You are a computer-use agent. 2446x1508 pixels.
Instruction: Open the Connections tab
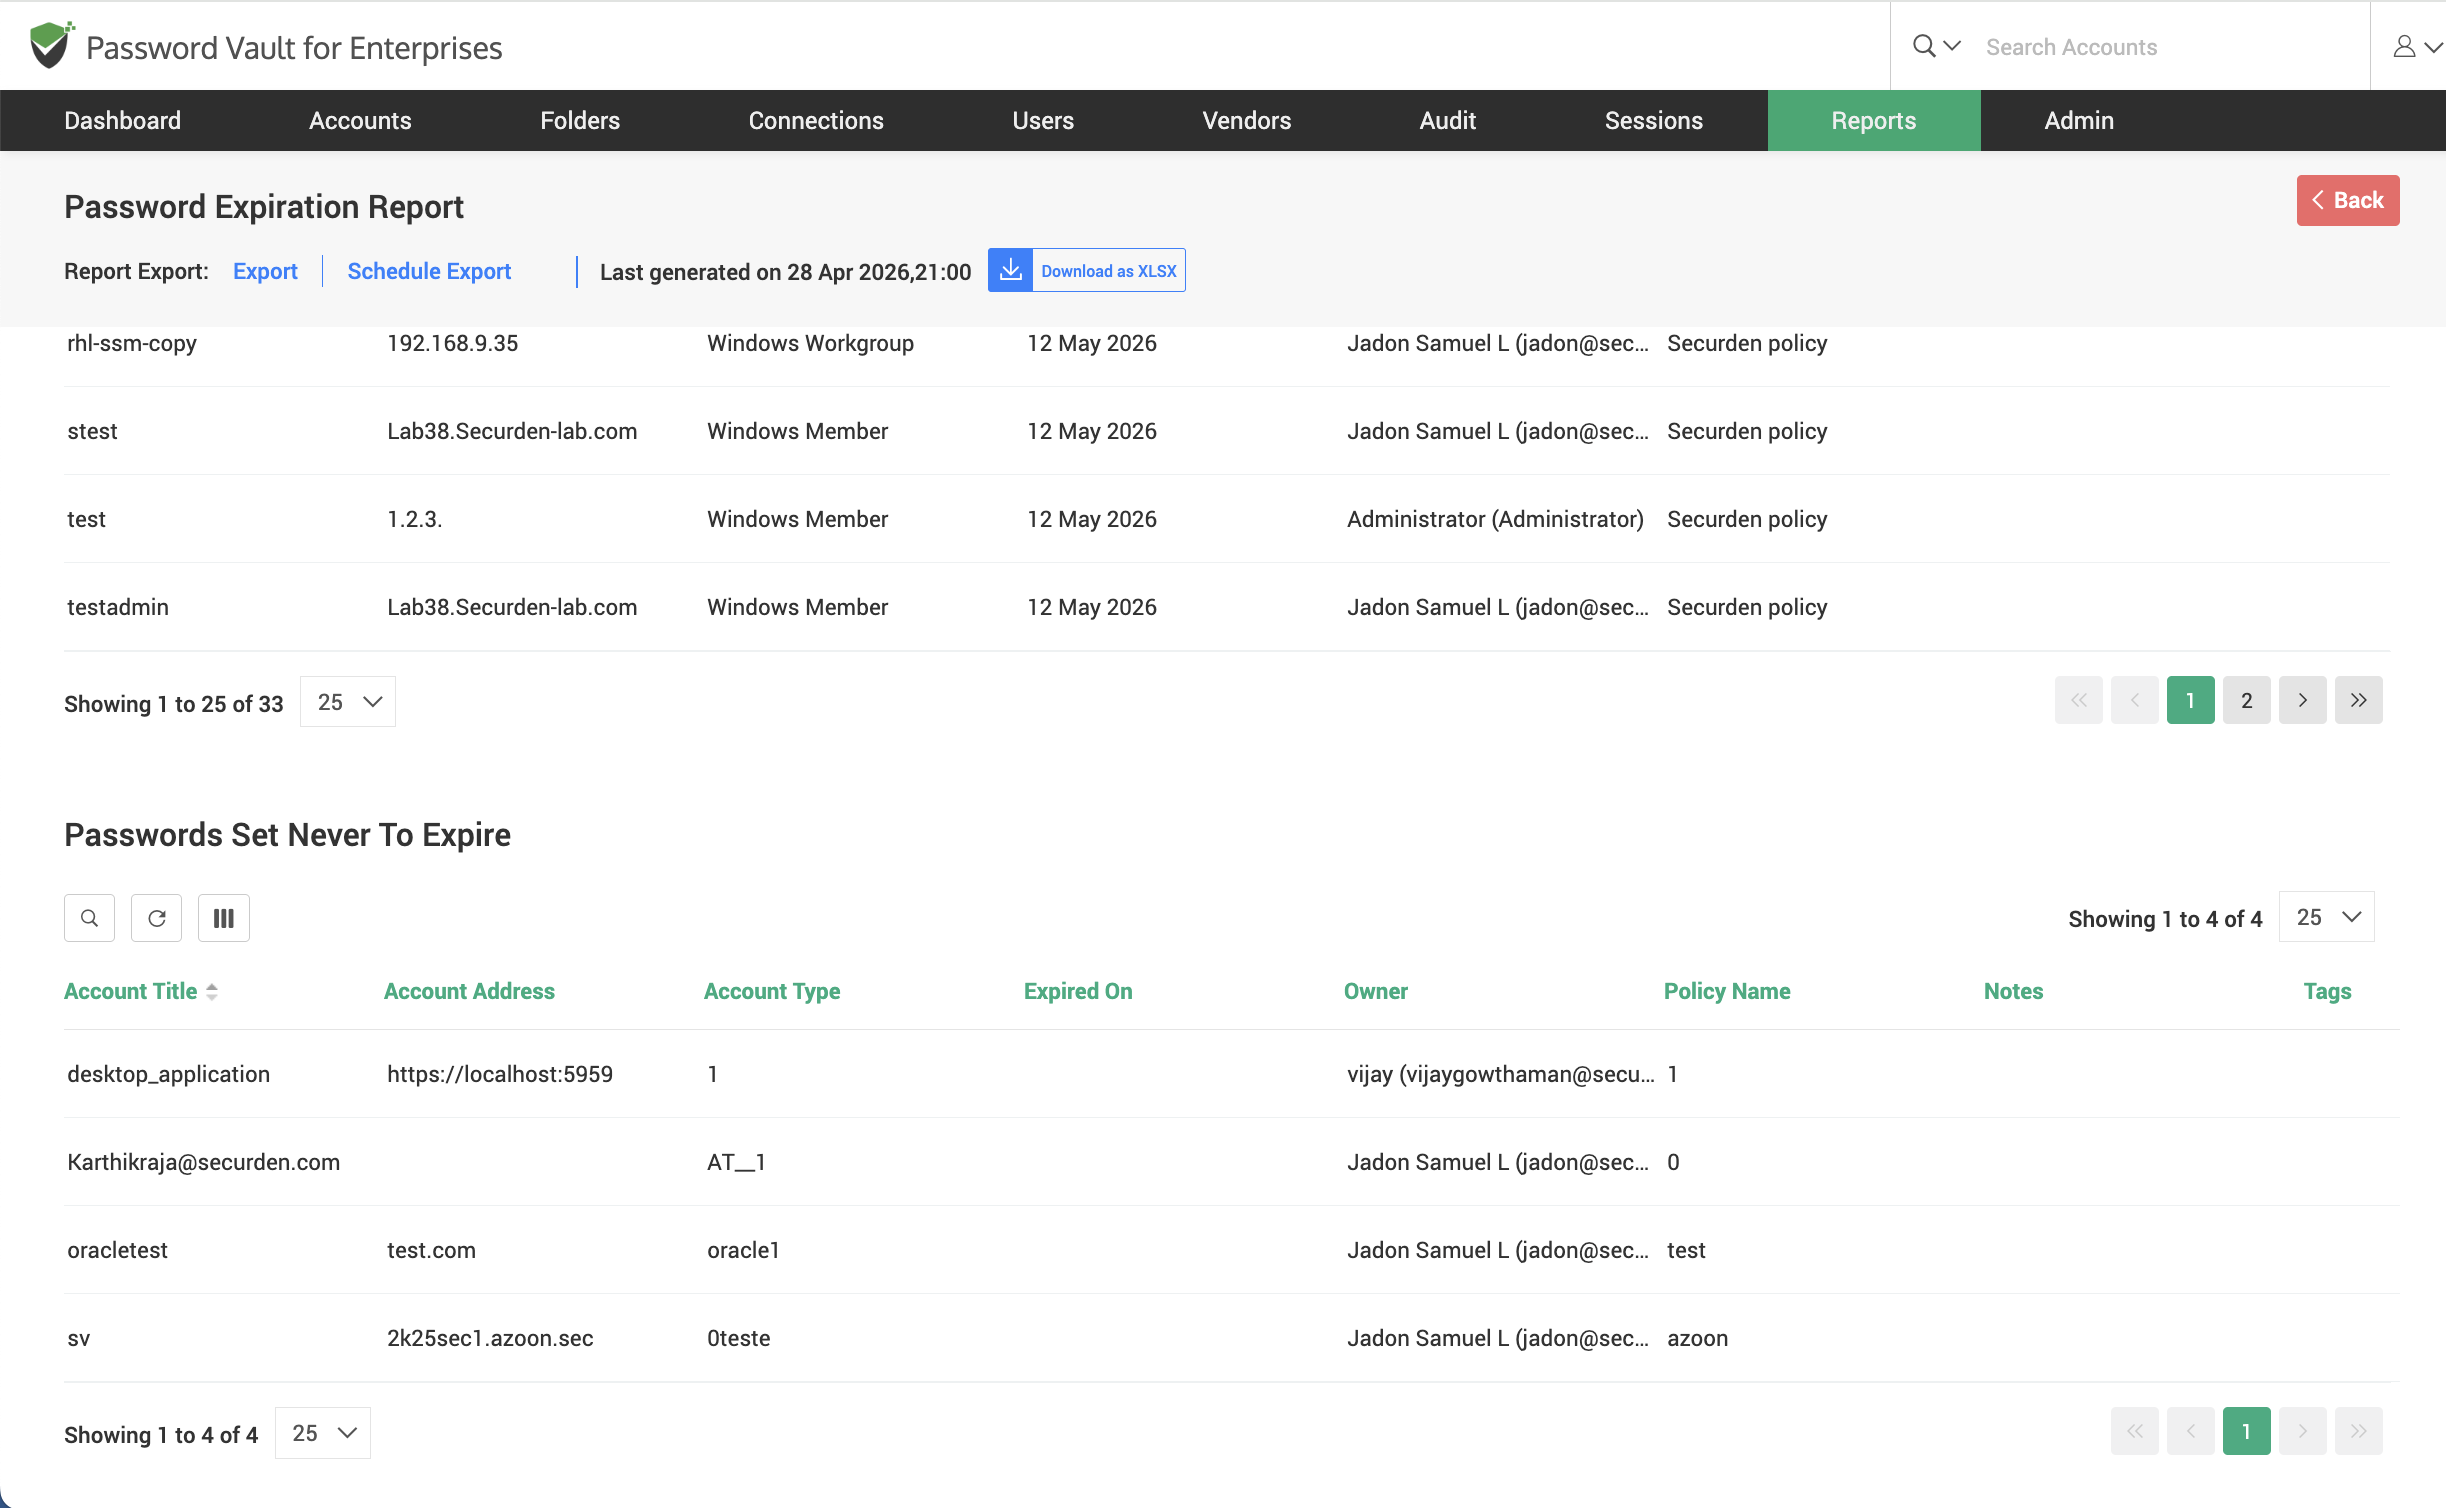click(816, 120)
